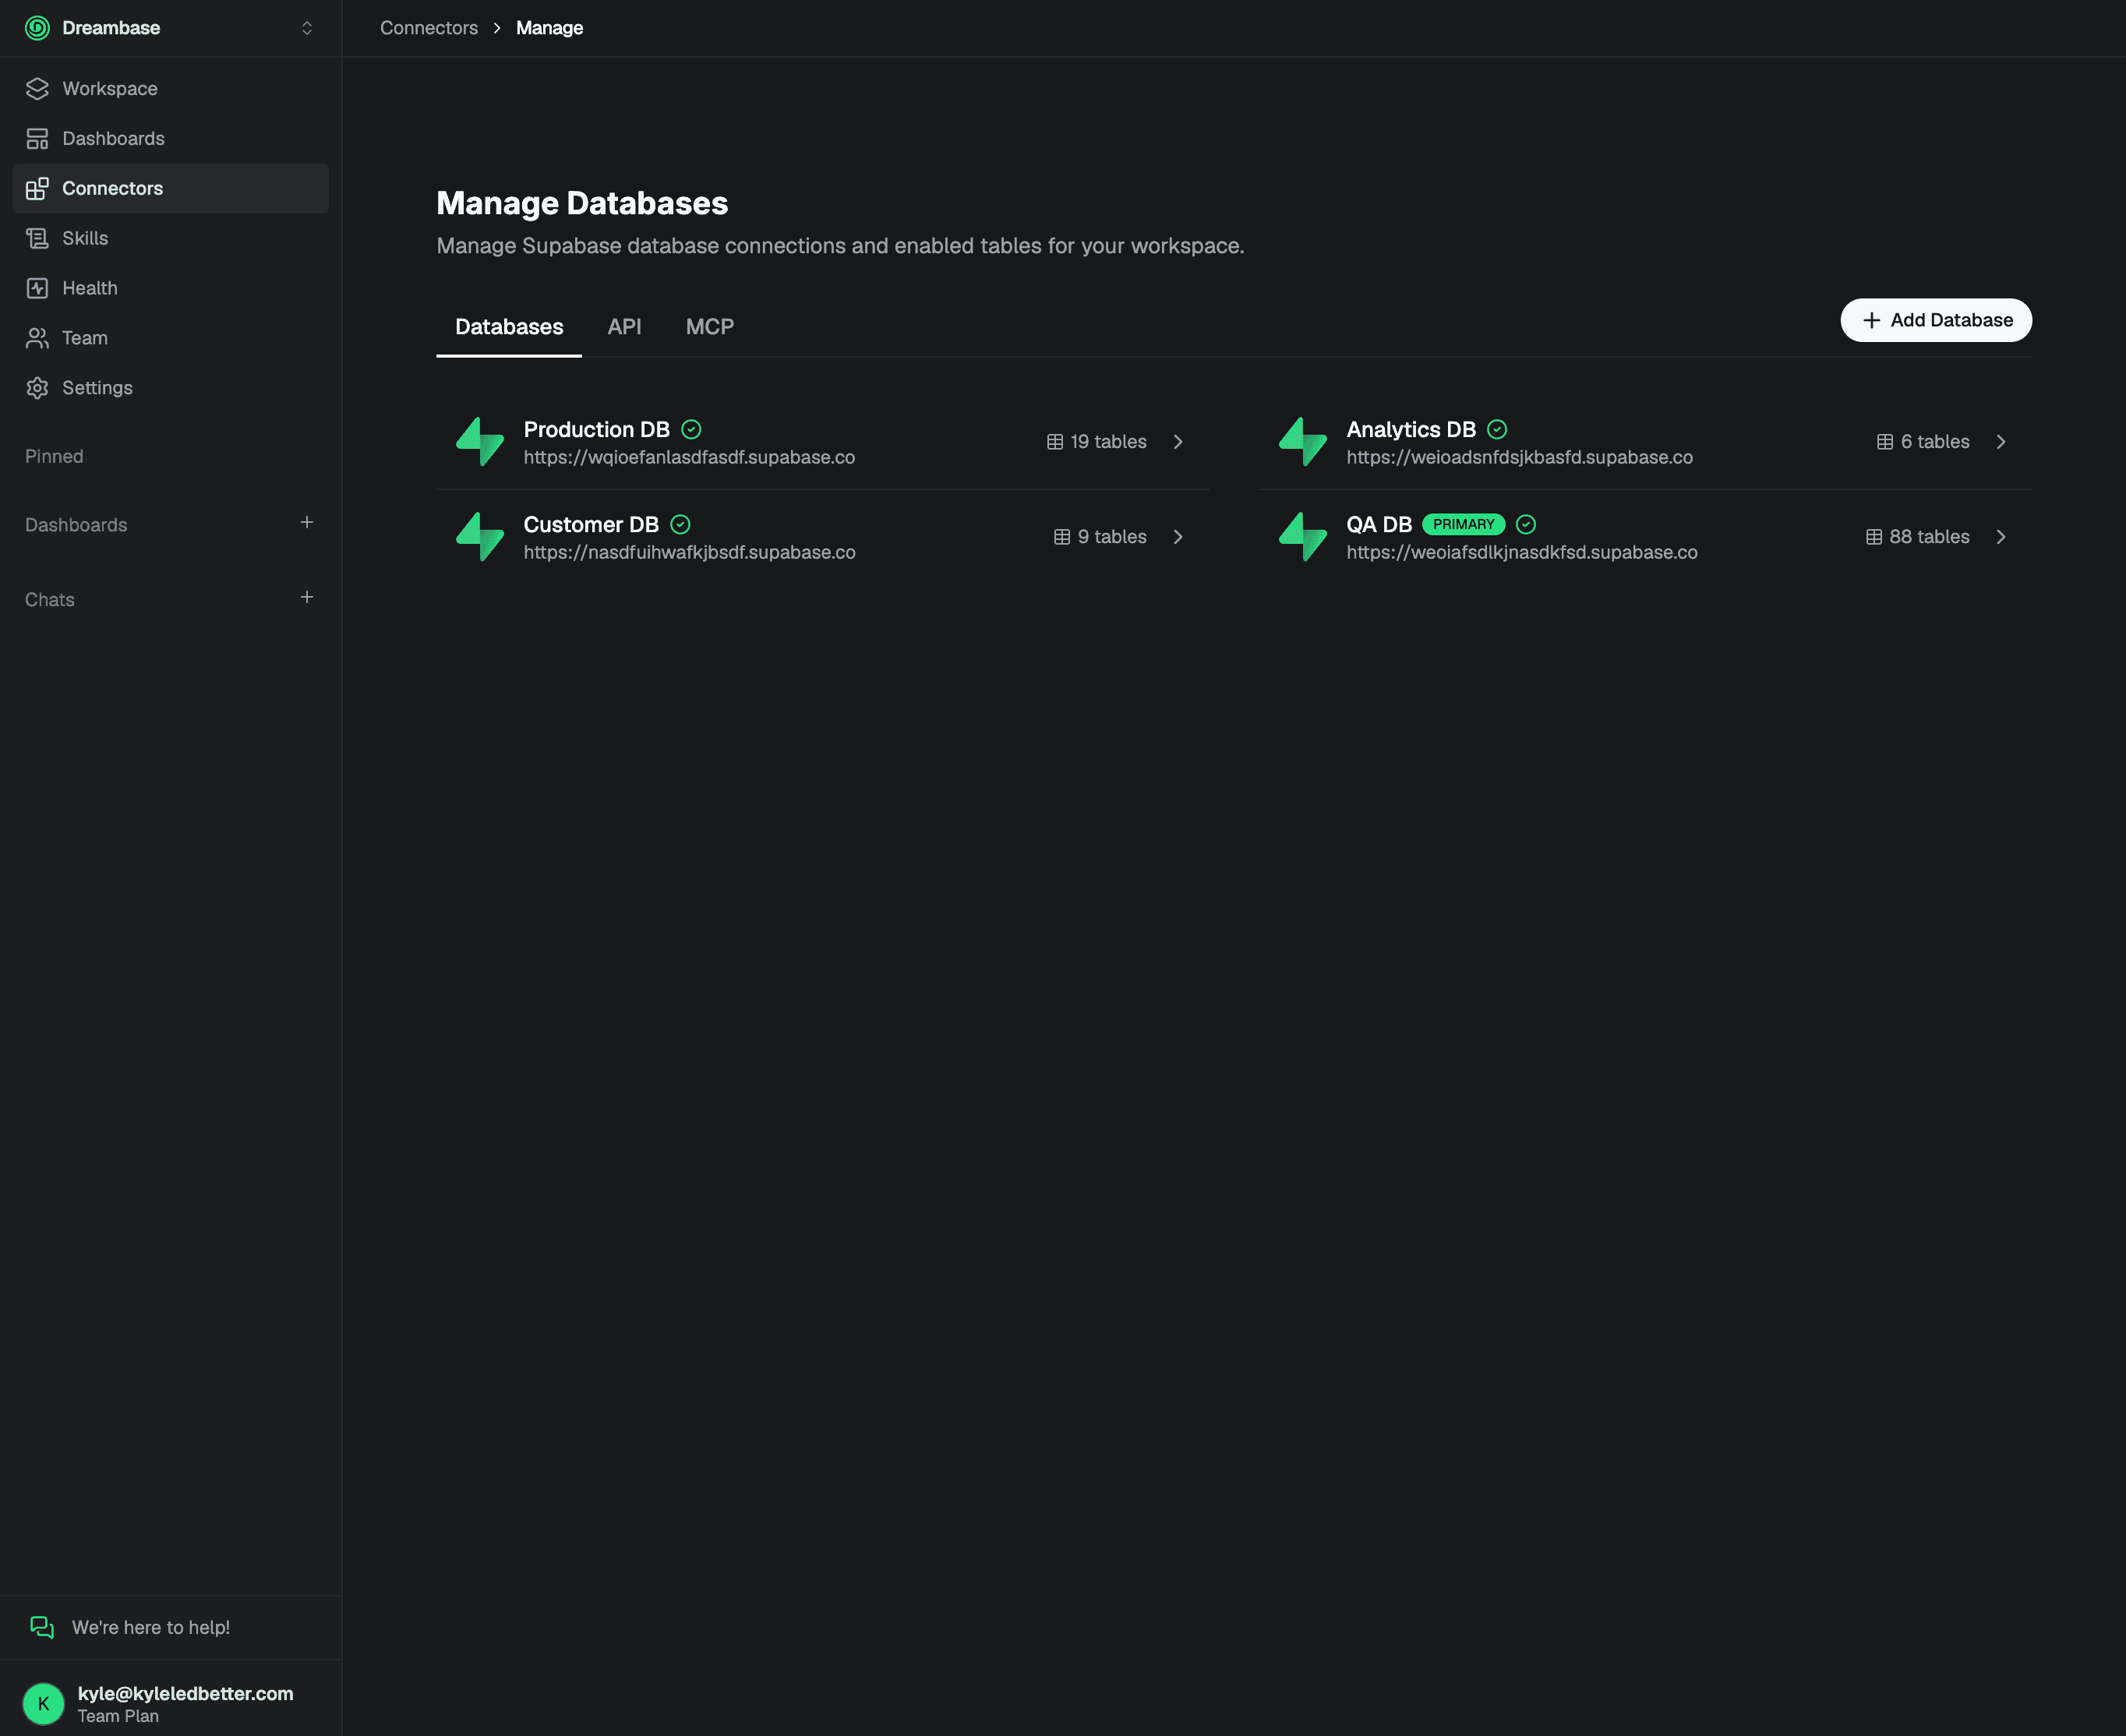Open the Dreambase workspace switcher chevrons
Viewport: 2126px width, 1736px height.
coord(307,28)
